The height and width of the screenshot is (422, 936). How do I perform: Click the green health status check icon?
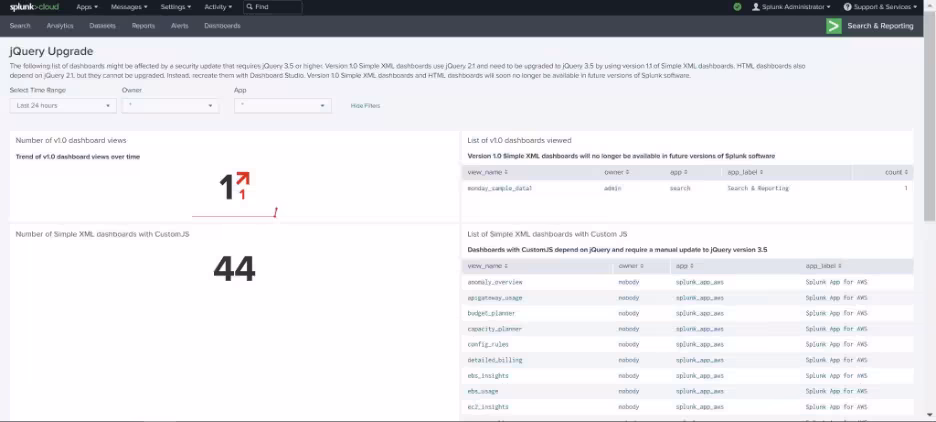737,7
